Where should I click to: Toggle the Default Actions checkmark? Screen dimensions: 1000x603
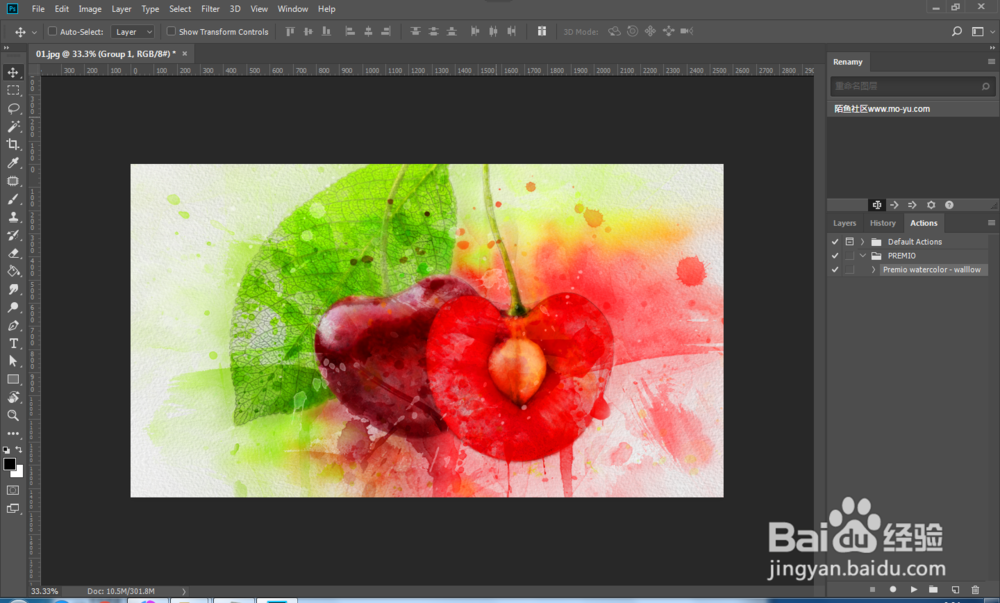coord(835,242)
